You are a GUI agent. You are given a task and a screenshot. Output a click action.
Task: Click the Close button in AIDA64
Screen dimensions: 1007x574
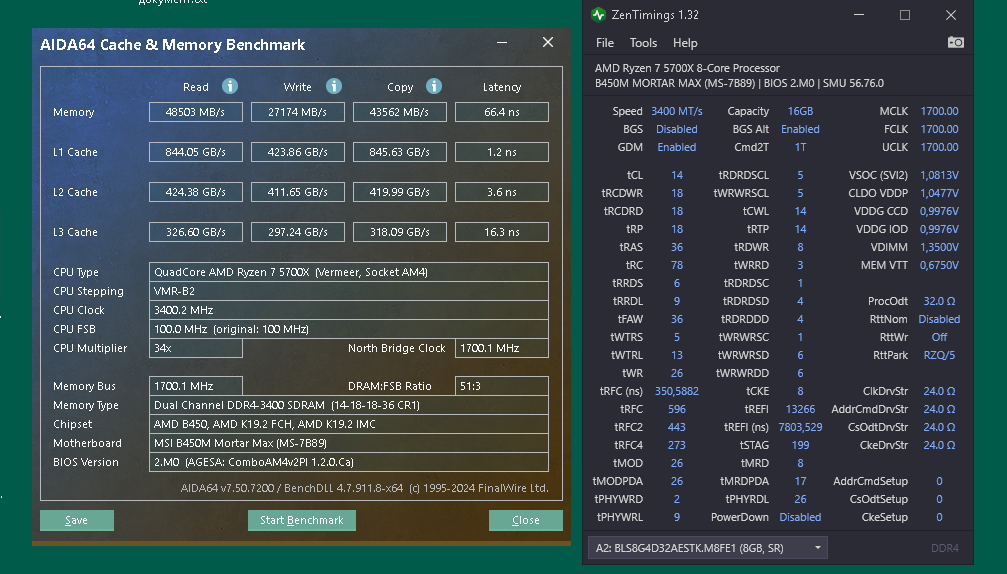coord(525,520)
